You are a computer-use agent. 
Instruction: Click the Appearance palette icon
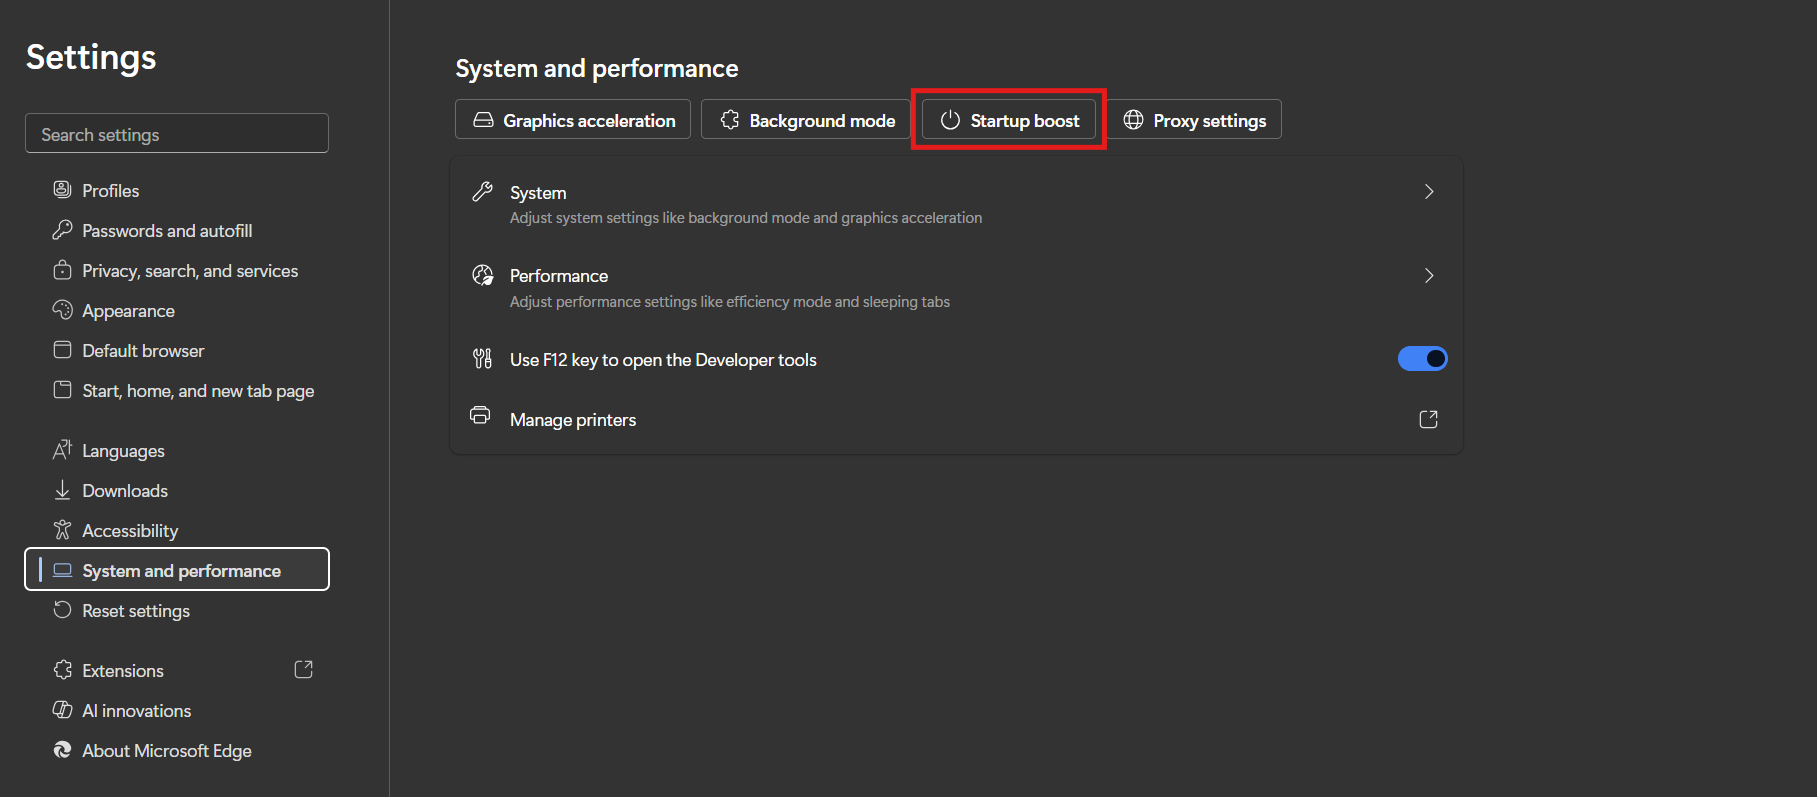pos(62,310)
